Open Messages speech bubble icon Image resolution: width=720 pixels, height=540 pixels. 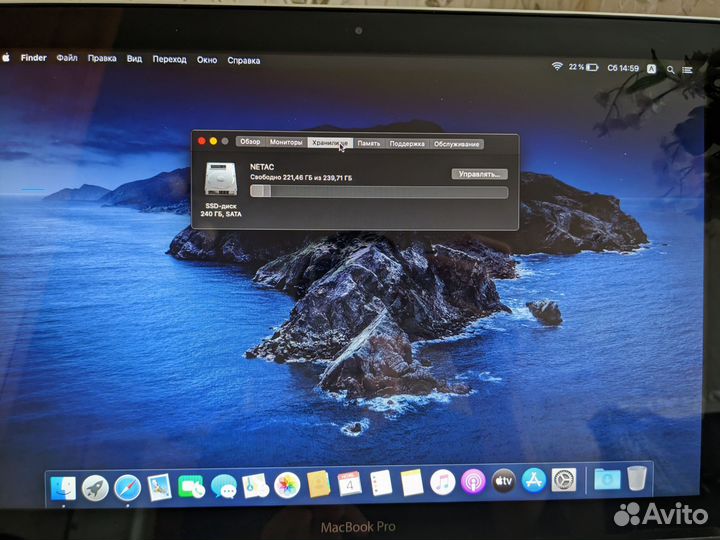click(224, 486)
